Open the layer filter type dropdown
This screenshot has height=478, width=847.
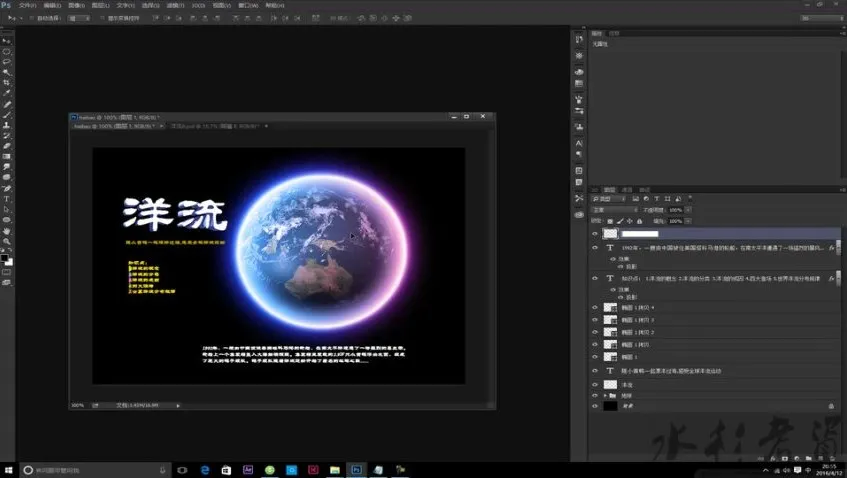[x=610, y=199]
